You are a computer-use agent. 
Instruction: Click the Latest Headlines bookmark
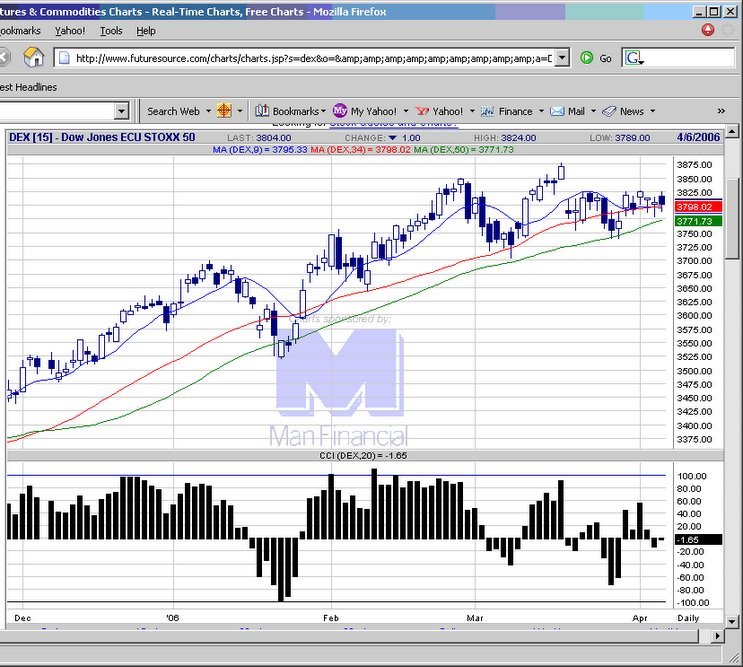point(28,87)
